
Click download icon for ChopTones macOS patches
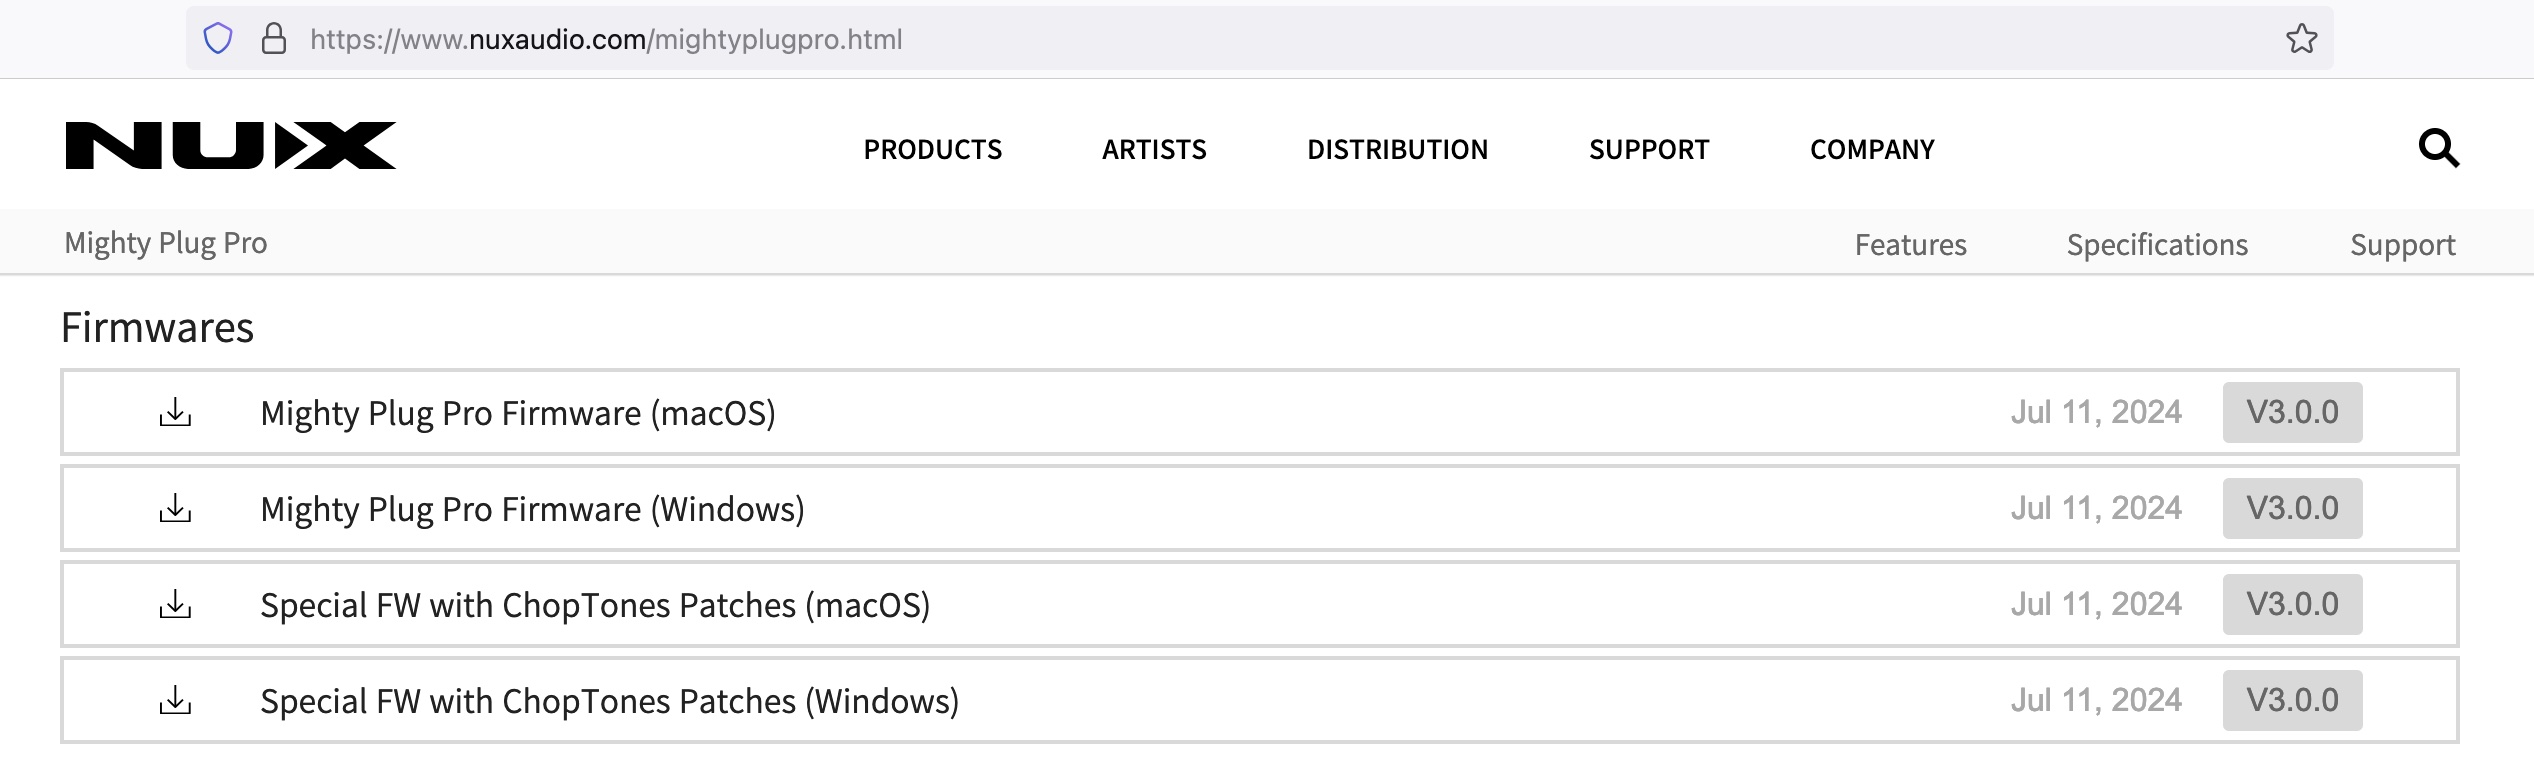[175, 604]
